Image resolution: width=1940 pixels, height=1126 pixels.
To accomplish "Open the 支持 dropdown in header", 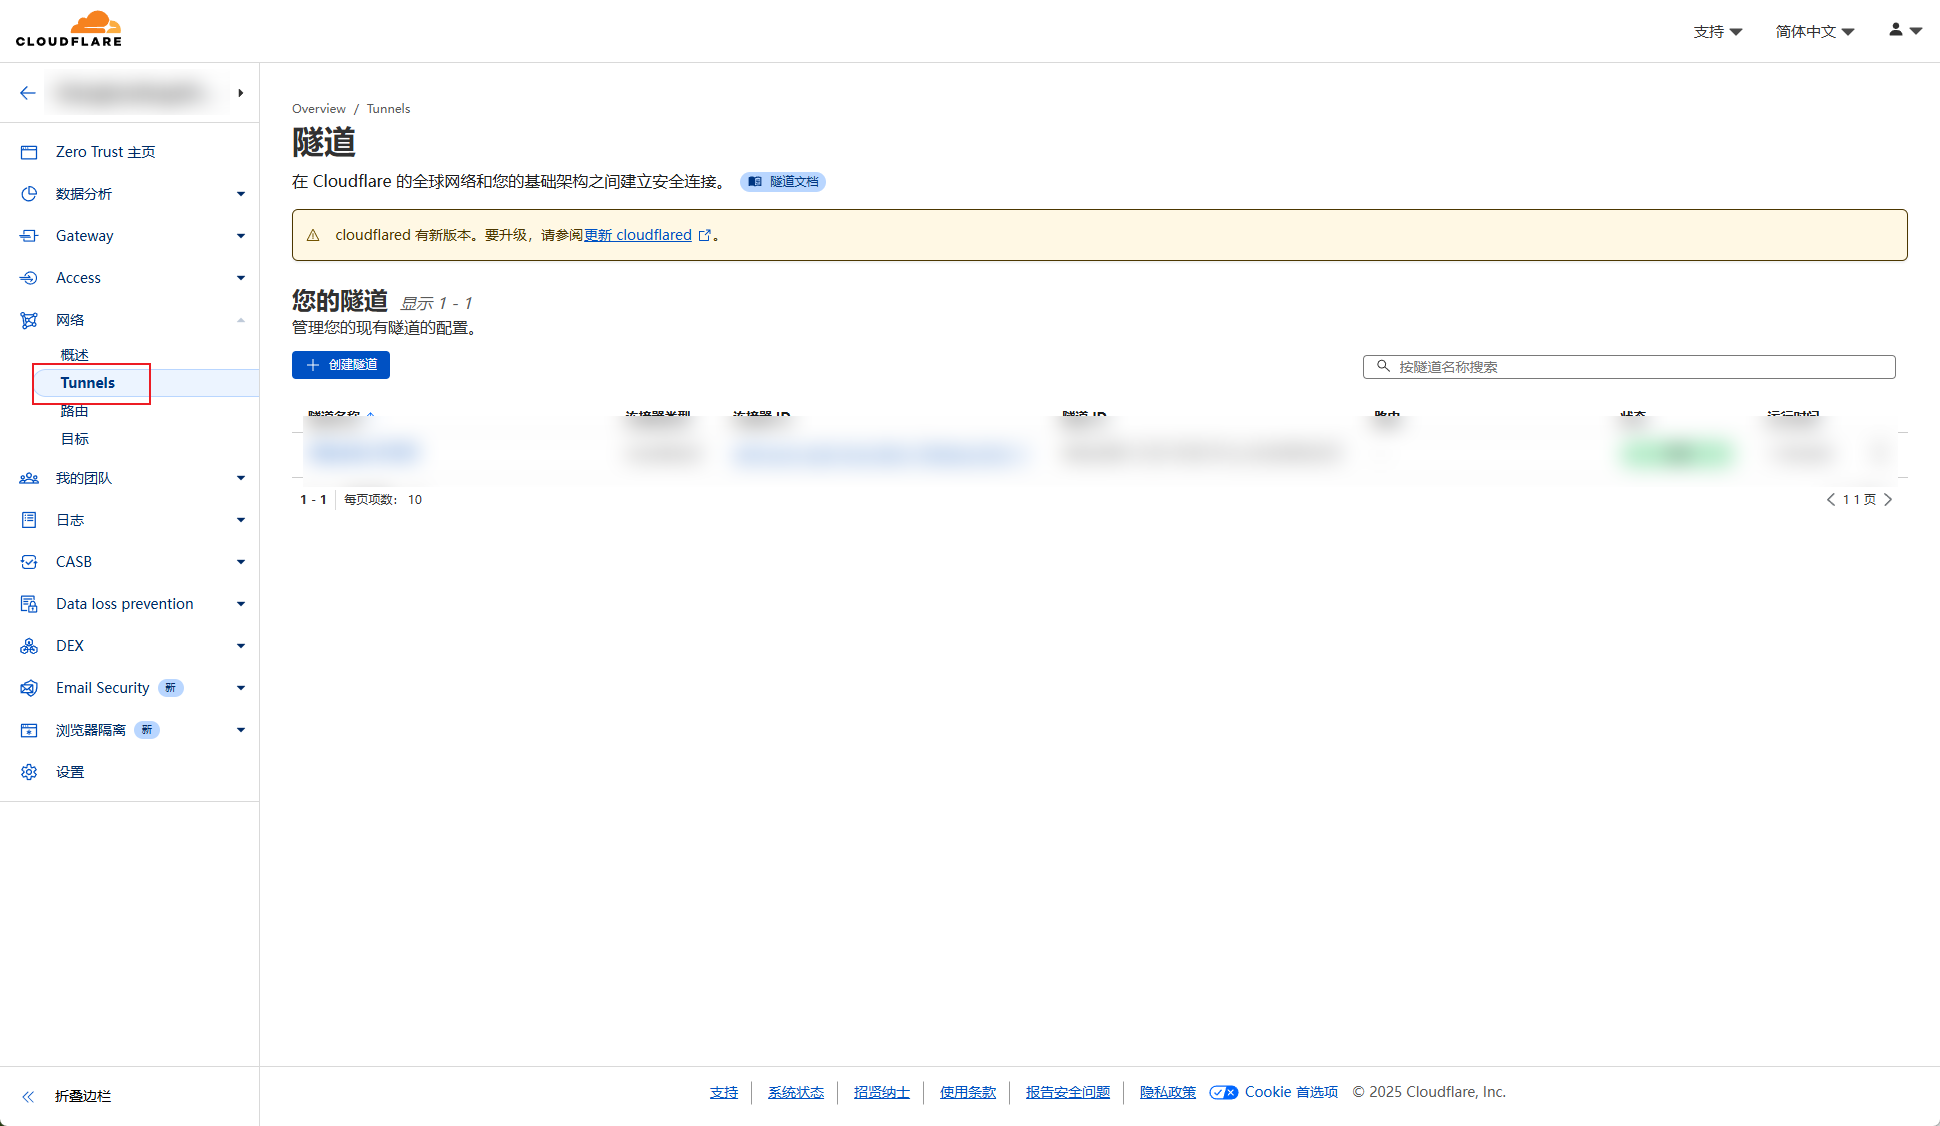I will (1717, 32).
